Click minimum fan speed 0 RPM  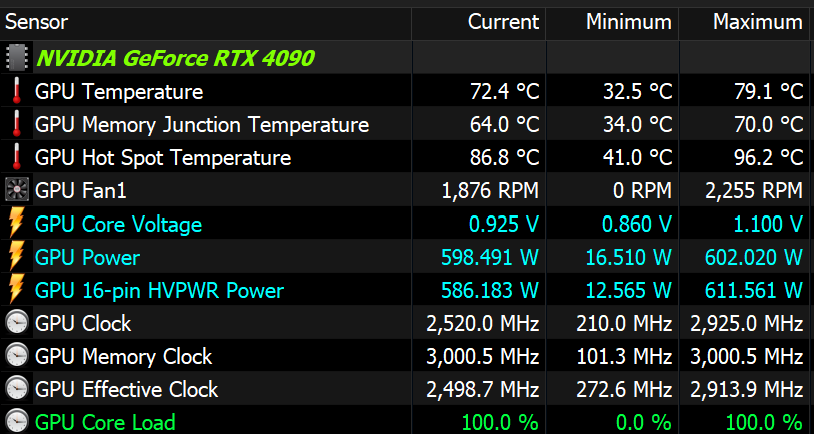pyautogui.click(x=642, y=191)
